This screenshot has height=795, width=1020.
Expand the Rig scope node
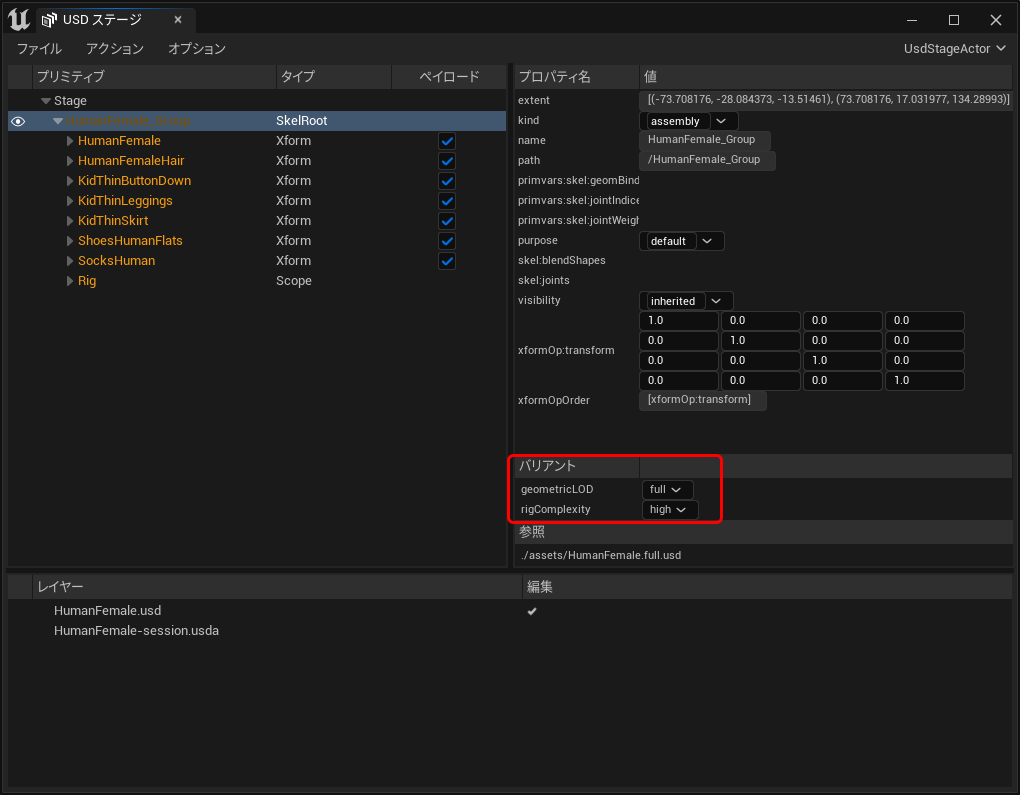[x=70, y=281]
